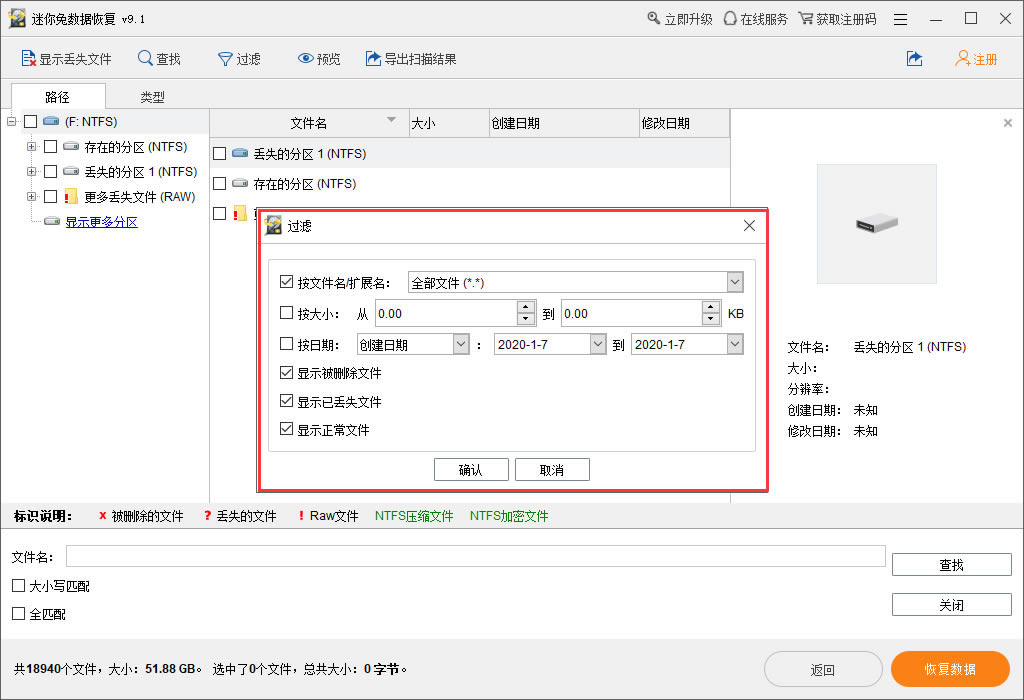1024x700 pixels.
Task: Switch to the 类型 tab
Action: pyautogui.click(x=152, y=97)
